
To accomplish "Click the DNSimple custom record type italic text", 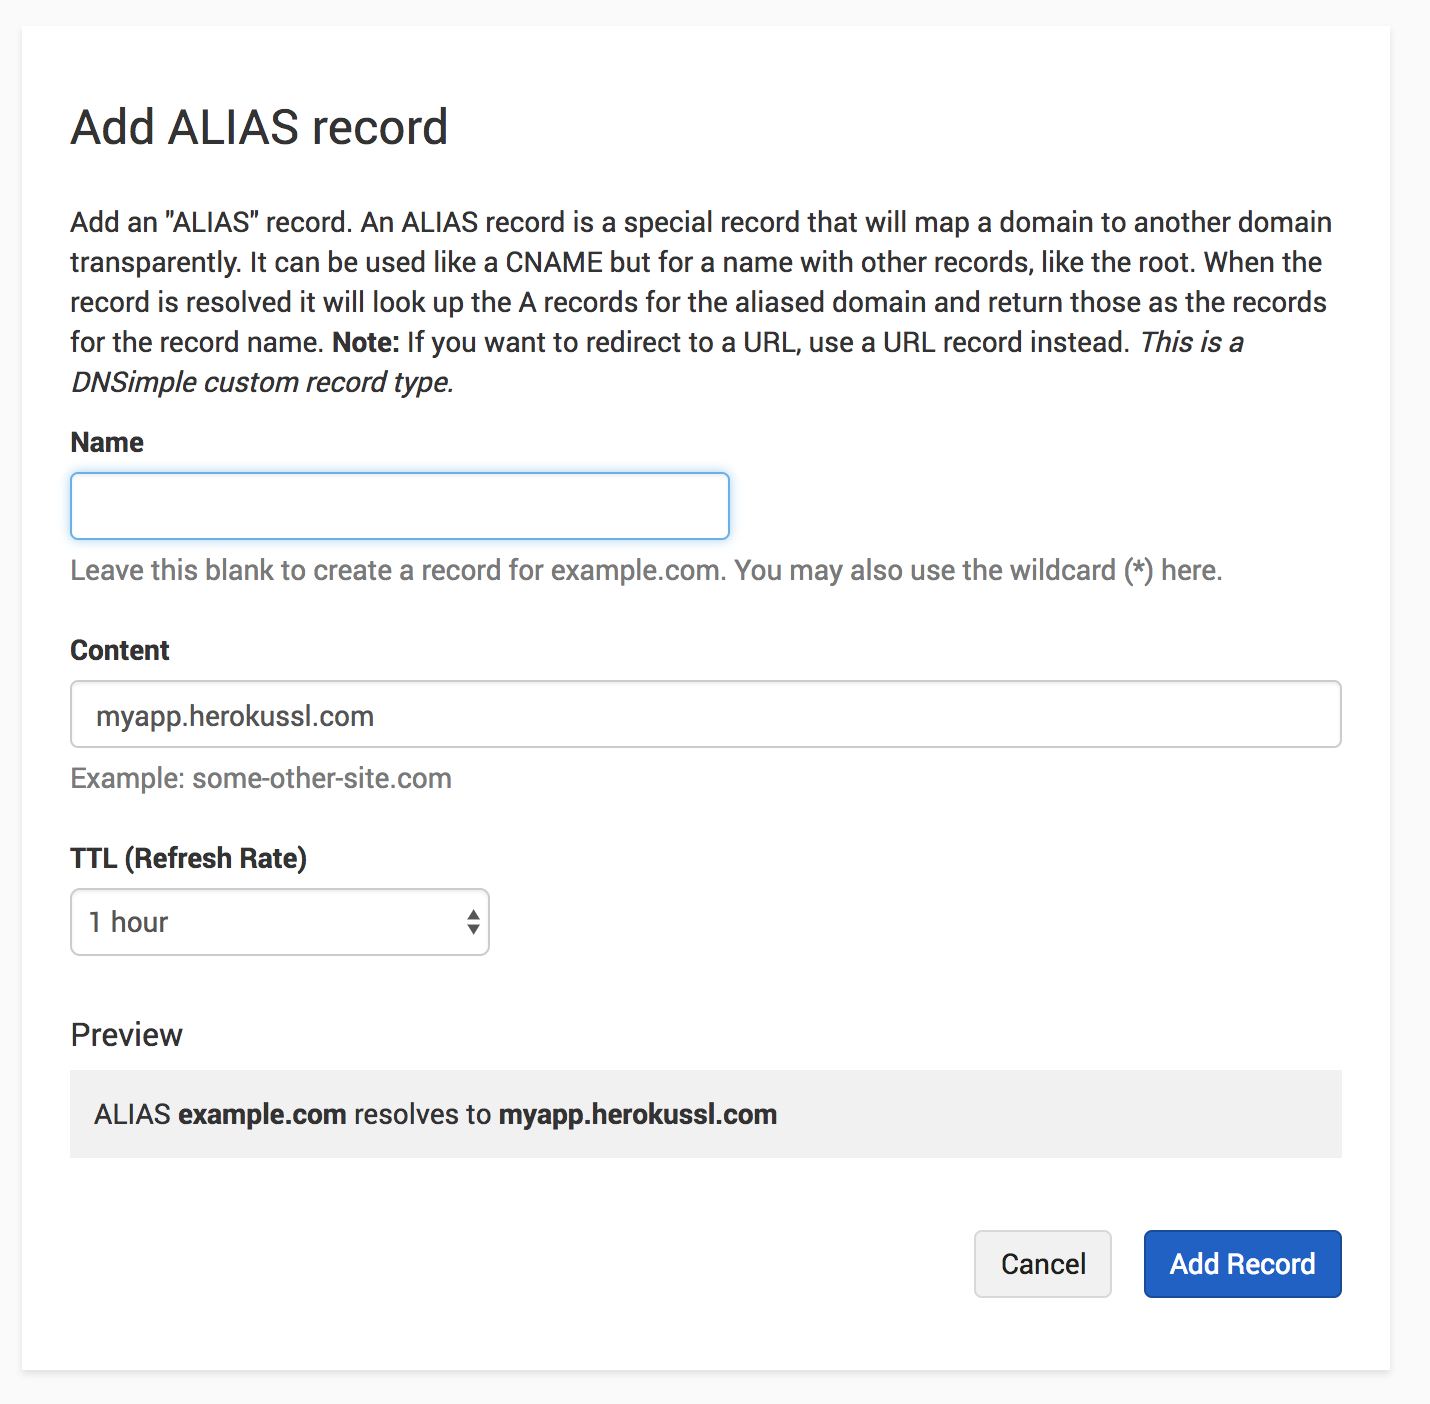I will pos(262,381).
